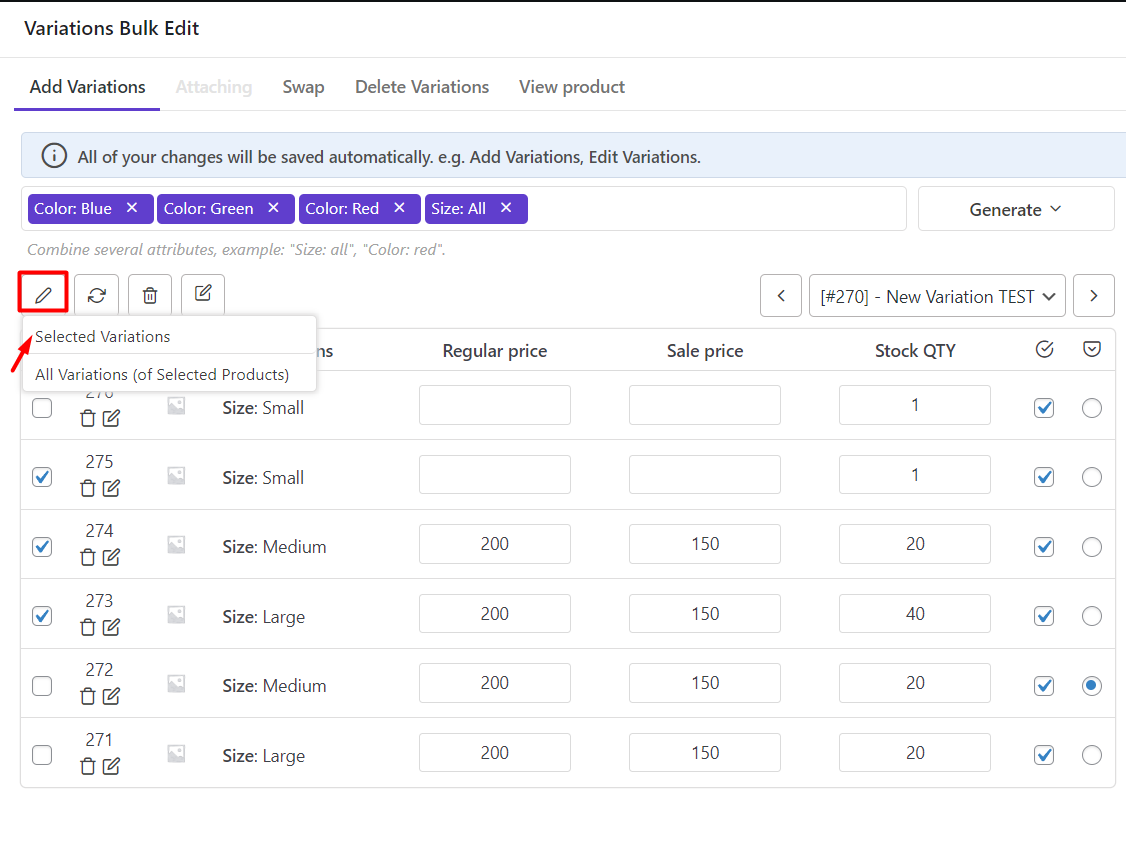Screen dimensions: 1126x843
Task: Remove the Color: Blue attribute tag
Action: [132, 208]
